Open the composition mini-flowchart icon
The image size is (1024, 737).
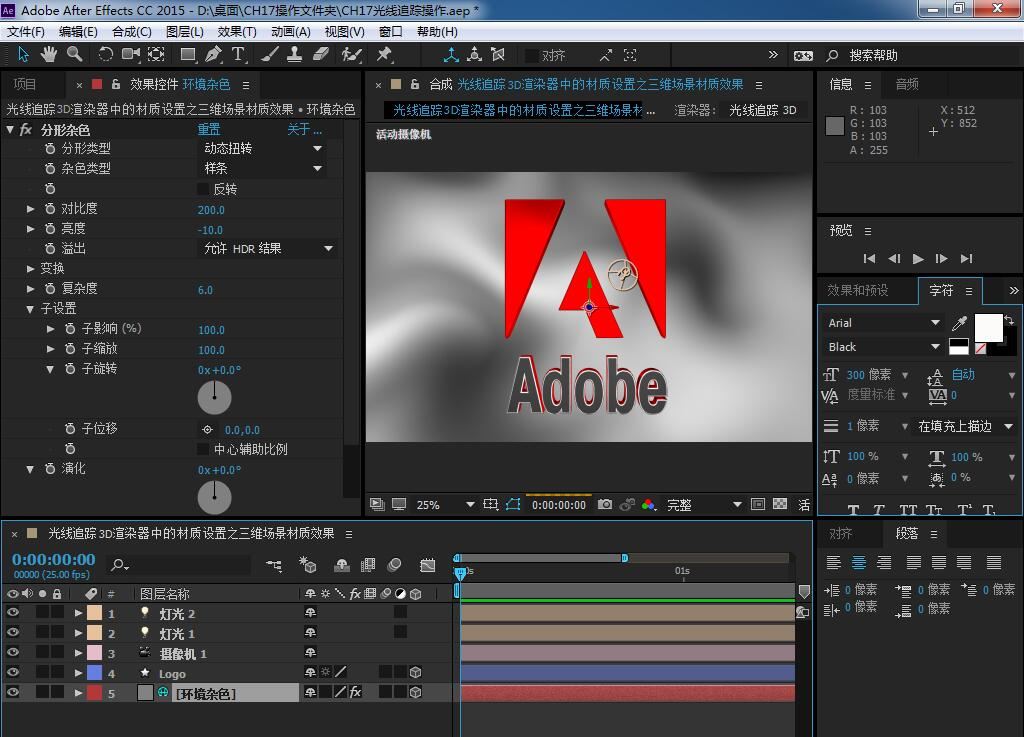pos(274,565)
